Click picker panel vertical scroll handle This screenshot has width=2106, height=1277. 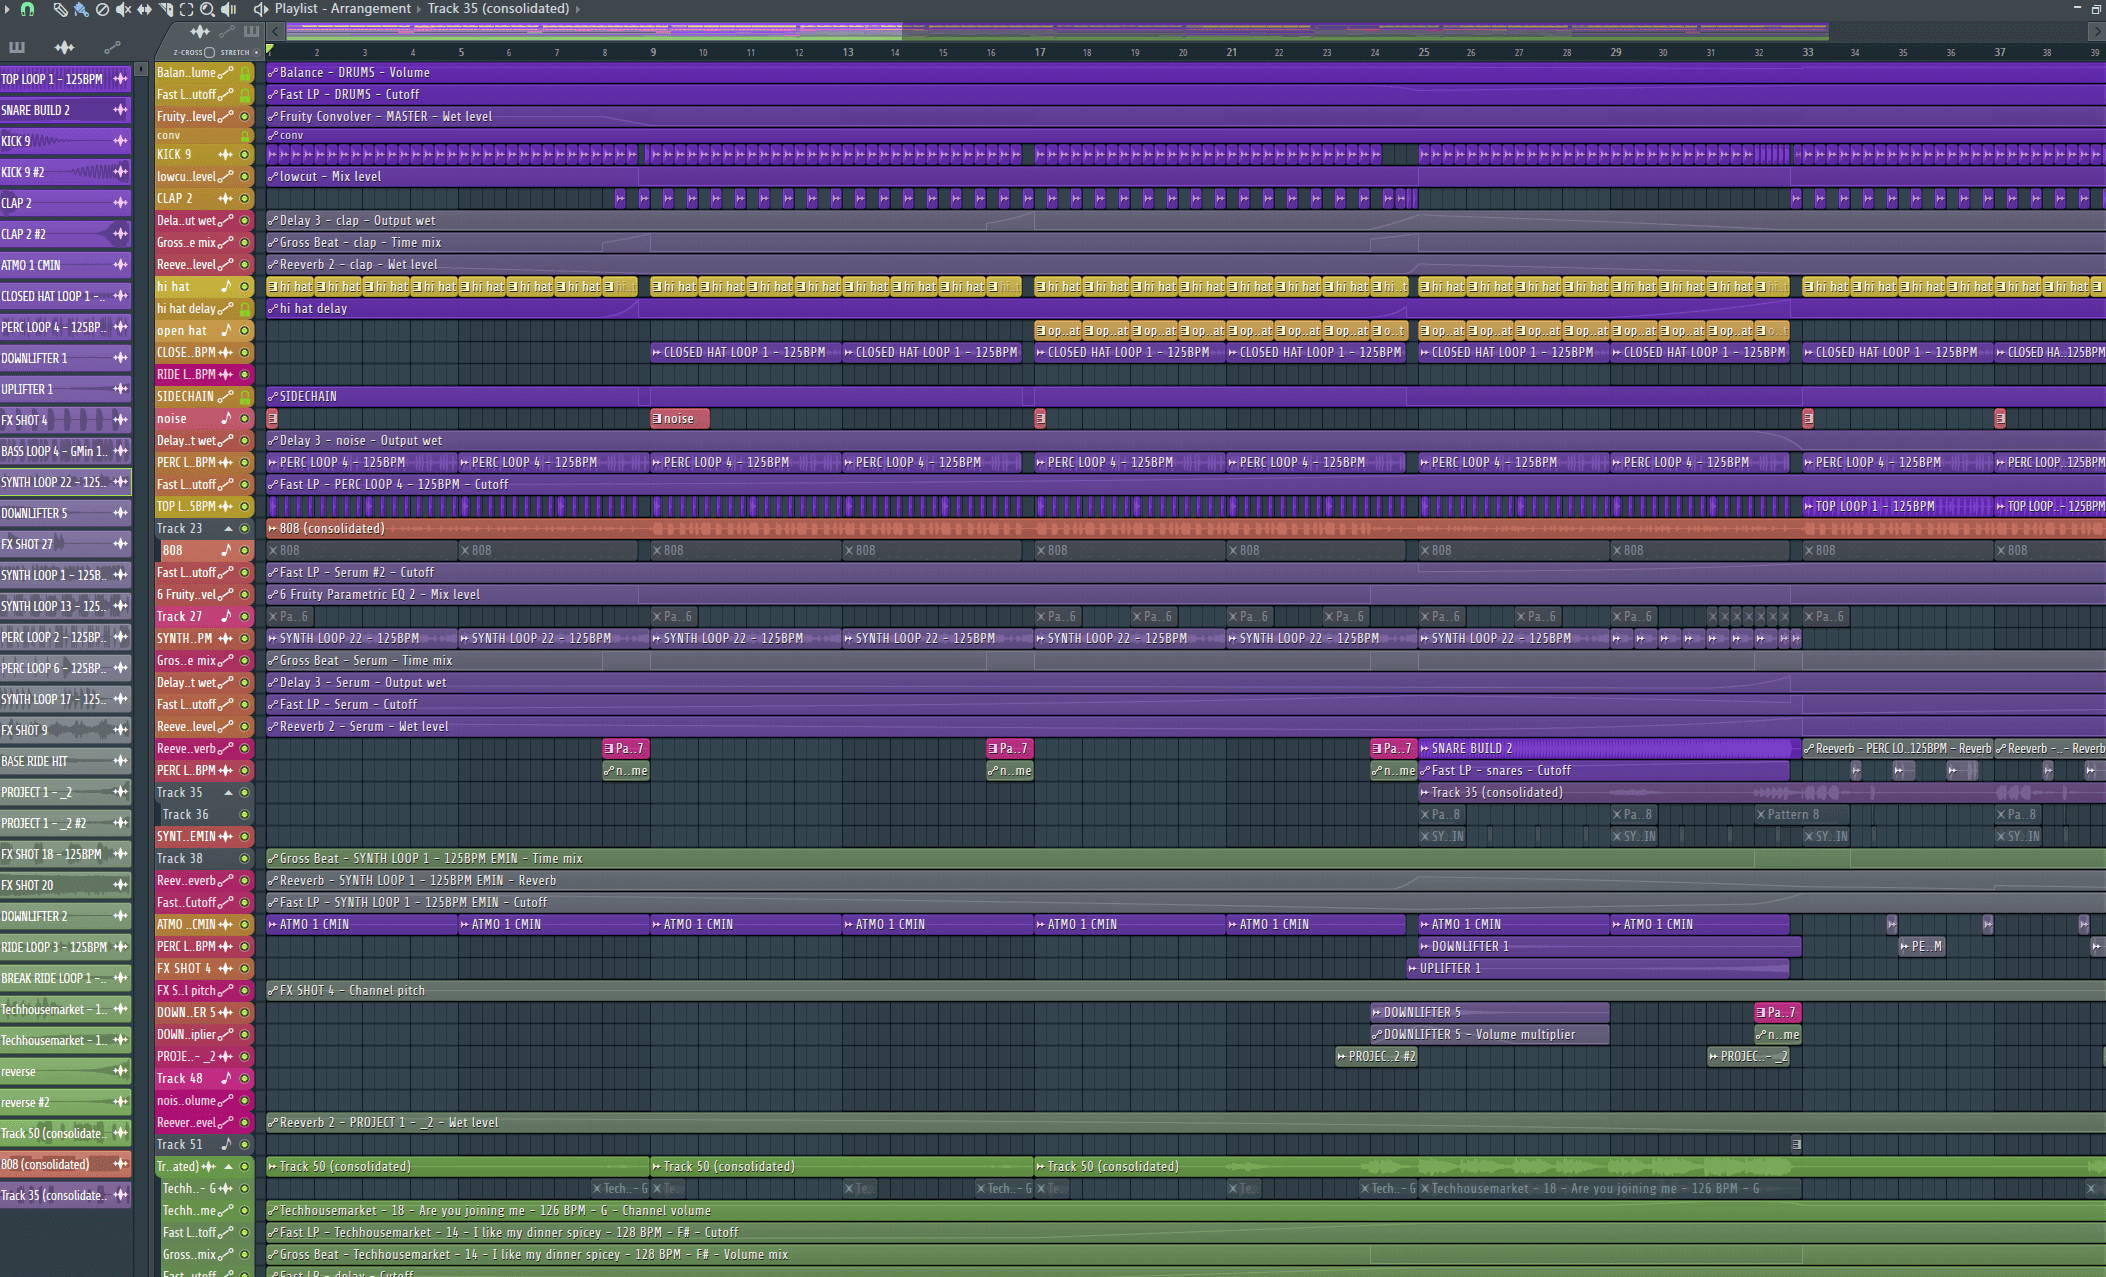click(x=141, y=69)
